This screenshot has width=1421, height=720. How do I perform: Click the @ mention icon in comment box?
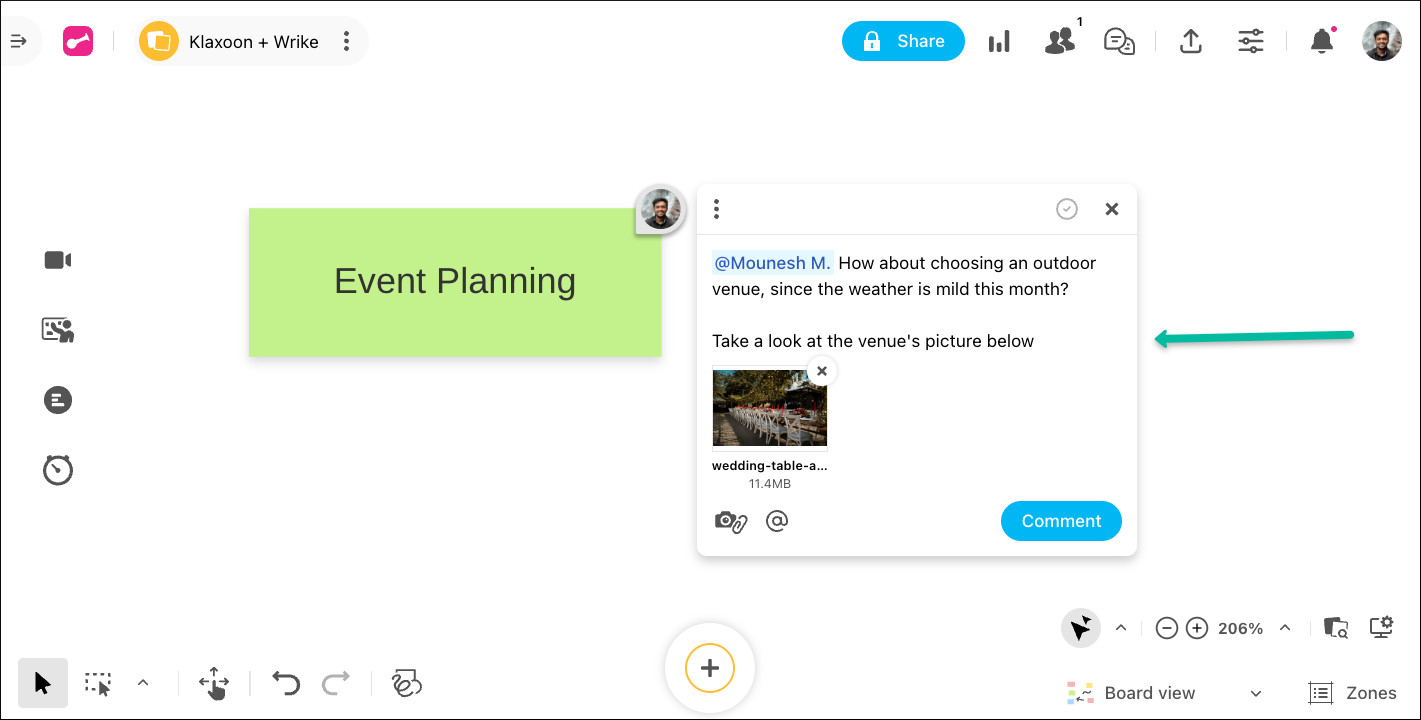tap(777, 521)
